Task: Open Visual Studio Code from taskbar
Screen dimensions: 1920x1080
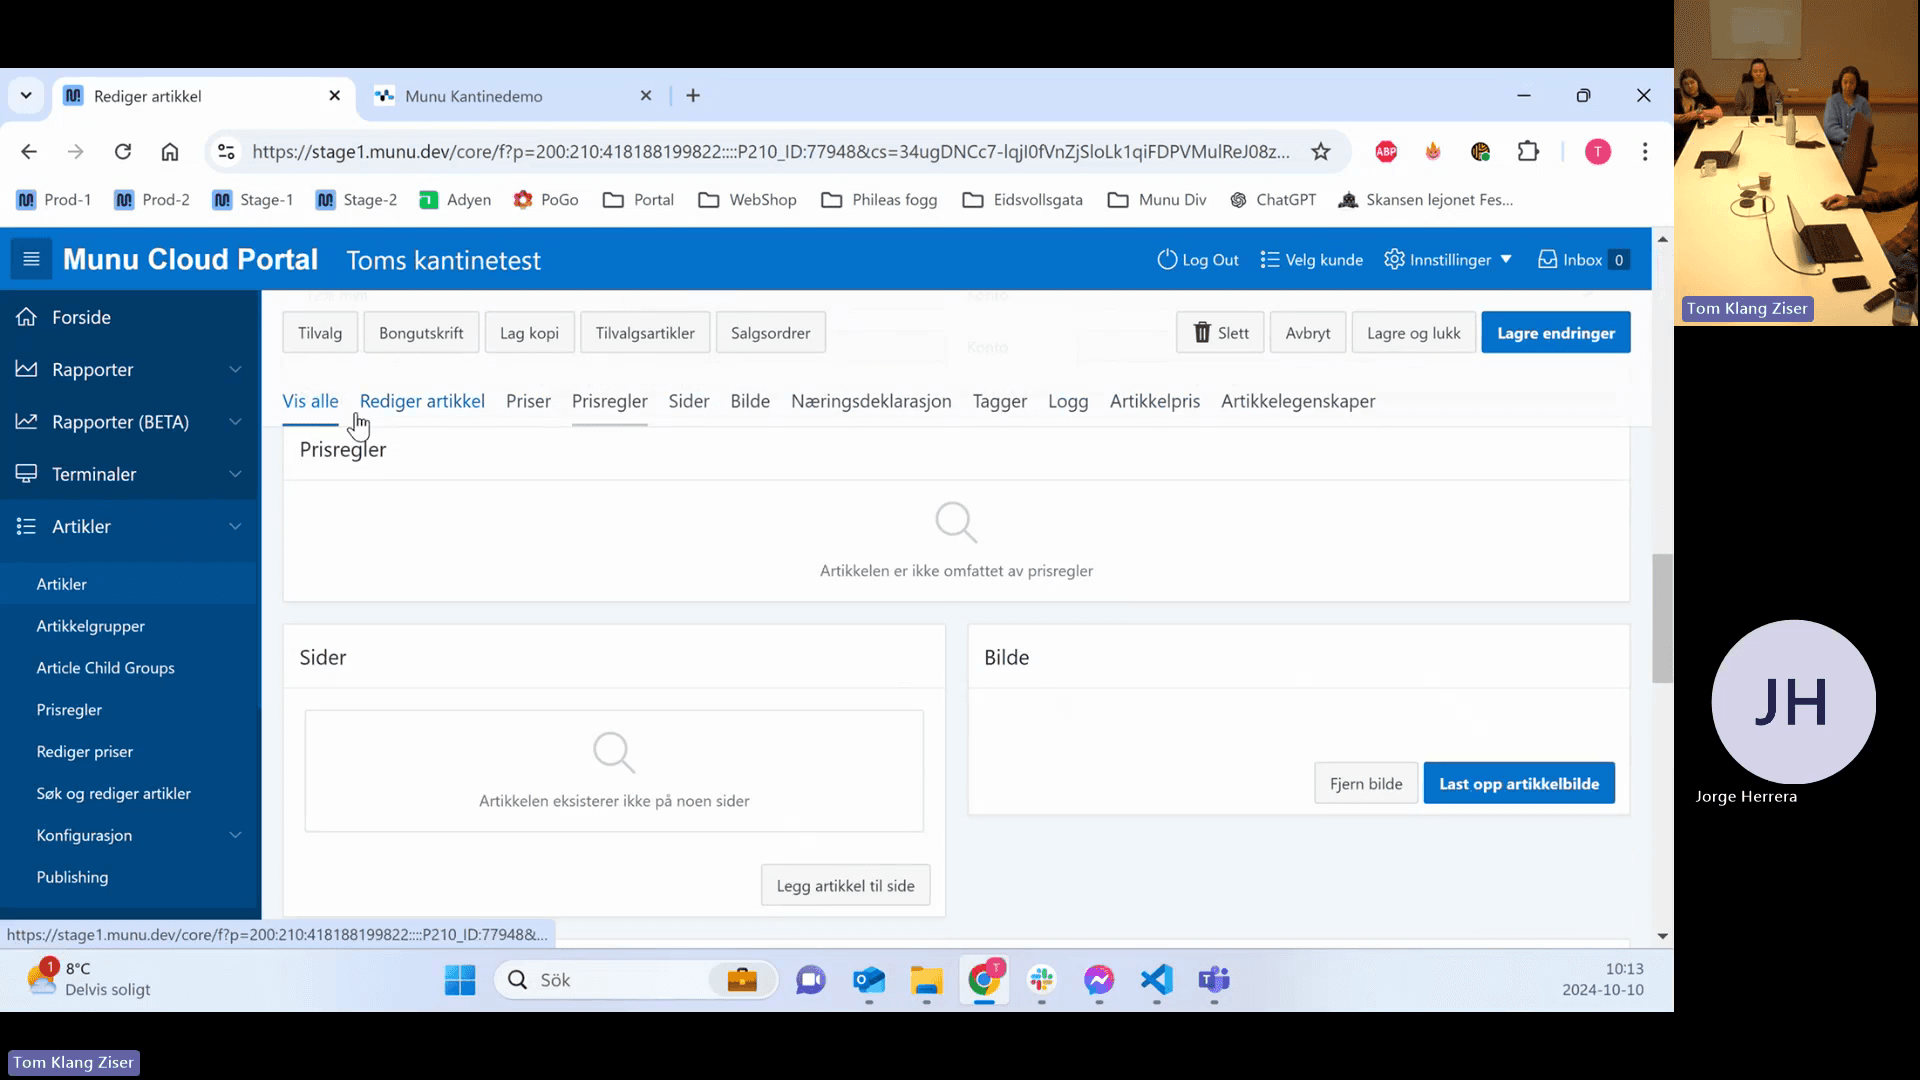Action: 1157,980
